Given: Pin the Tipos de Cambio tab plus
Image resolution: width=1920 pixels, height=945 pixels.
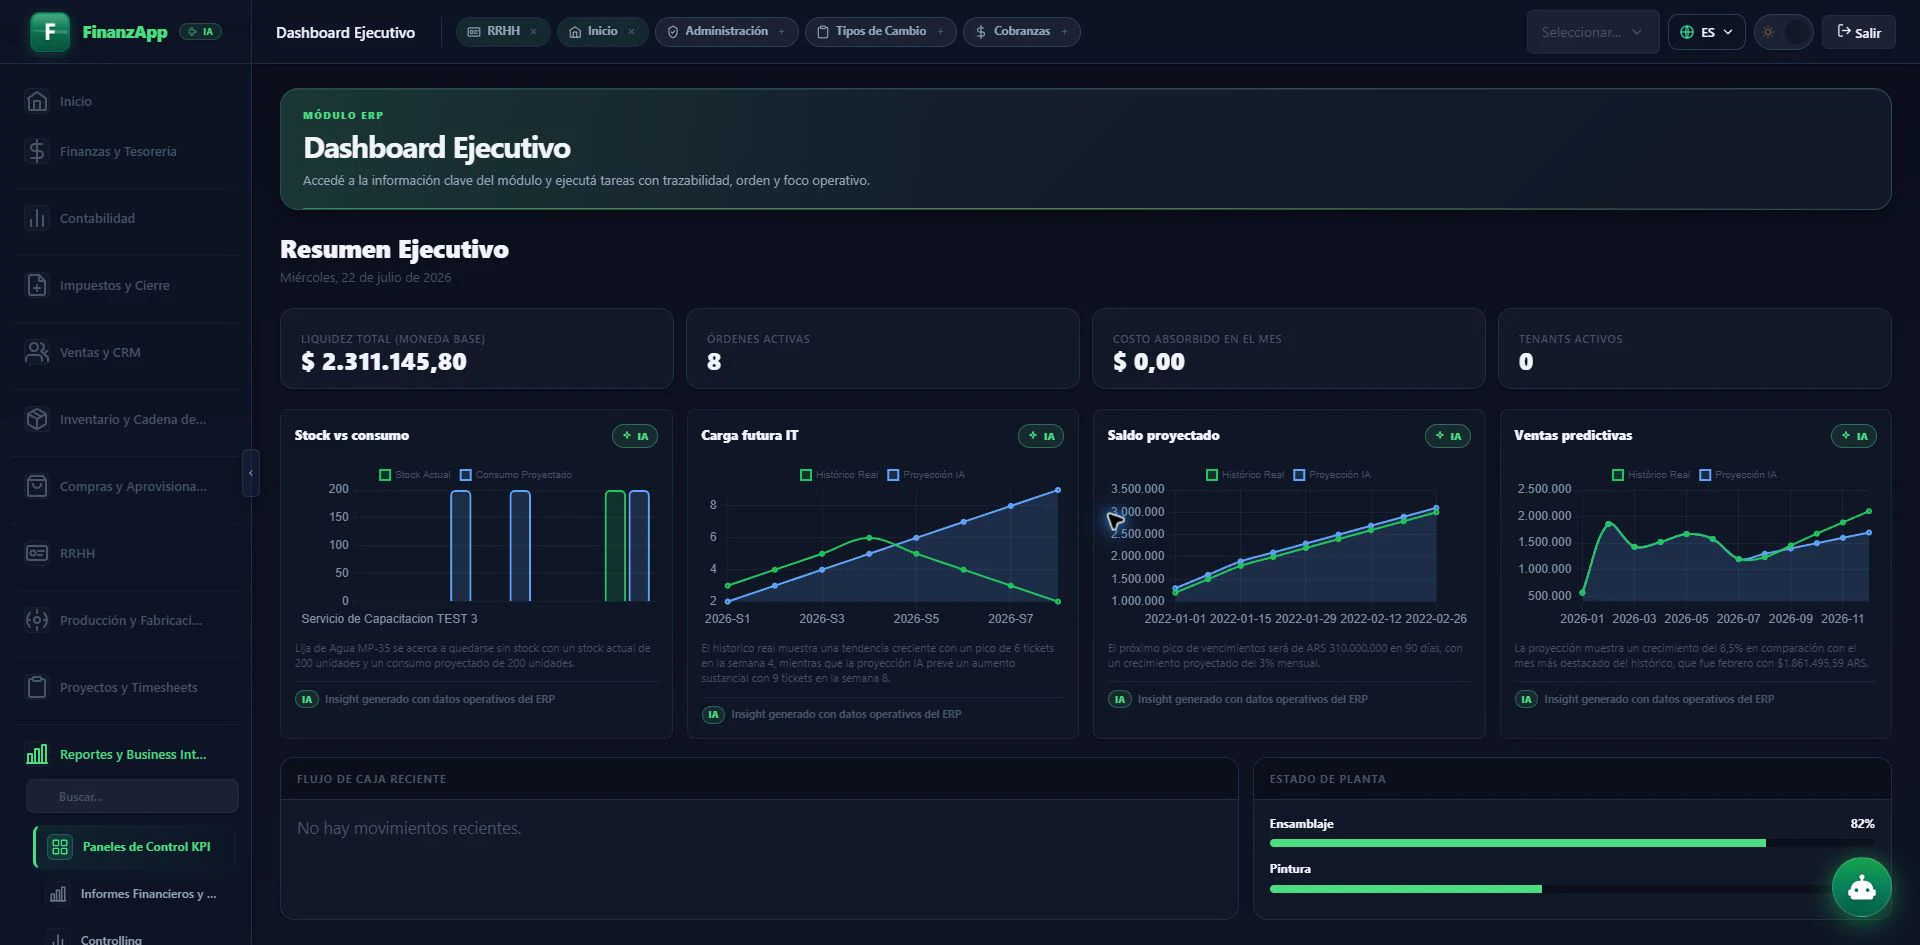Looking at the screenshot, I should point(940,32).
